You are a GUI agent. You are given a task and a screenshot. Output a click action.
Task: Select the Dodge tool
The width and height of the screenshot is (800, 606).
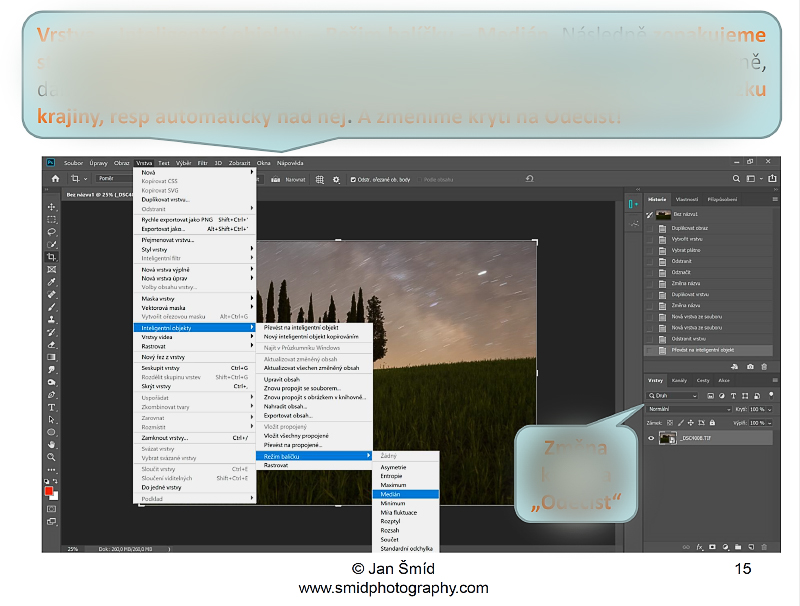click(52, 382)
